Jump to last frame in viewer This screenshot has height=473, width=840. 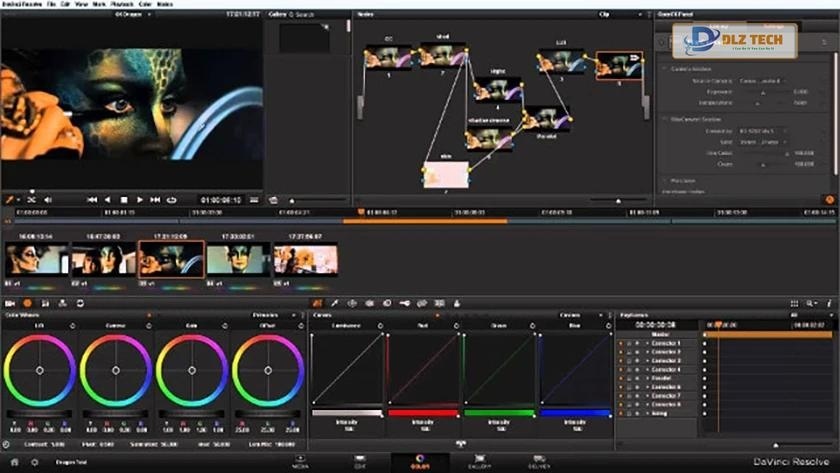155,200
